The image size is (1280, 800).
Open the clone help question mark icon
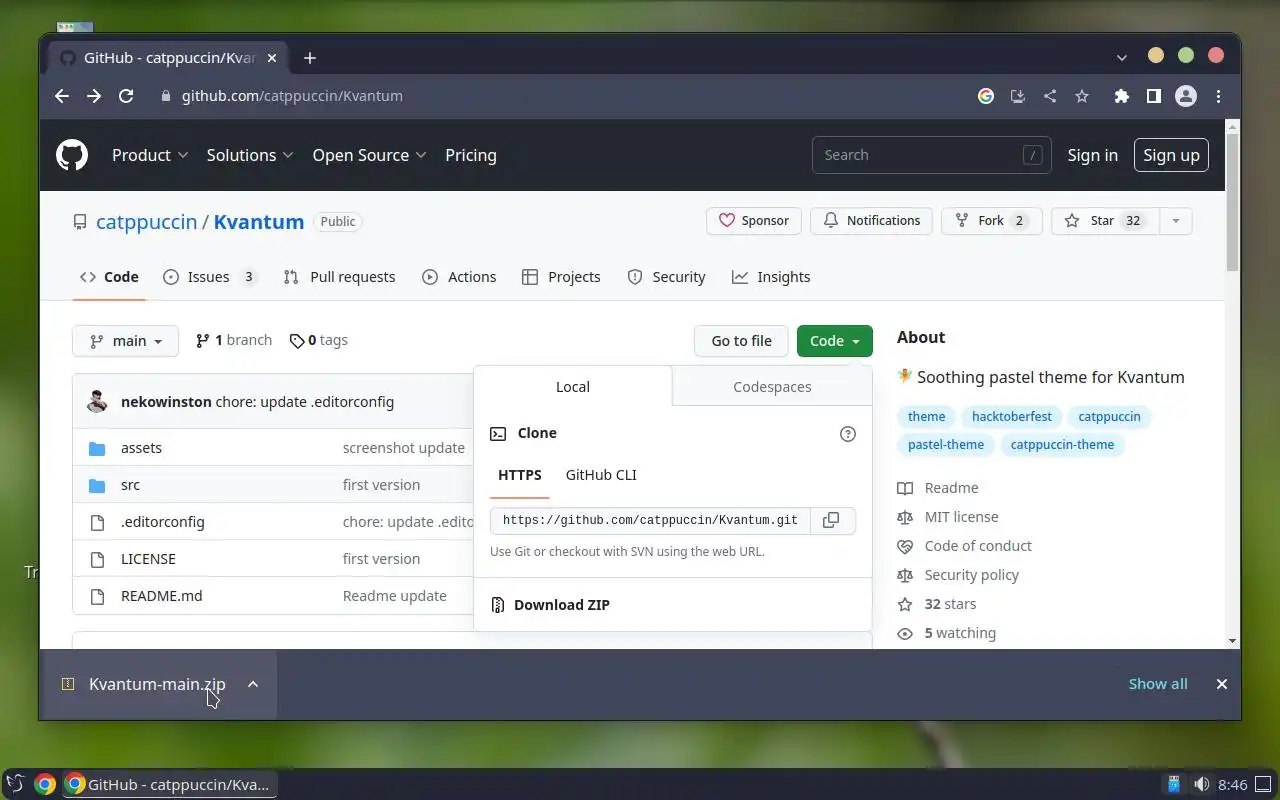848,433
